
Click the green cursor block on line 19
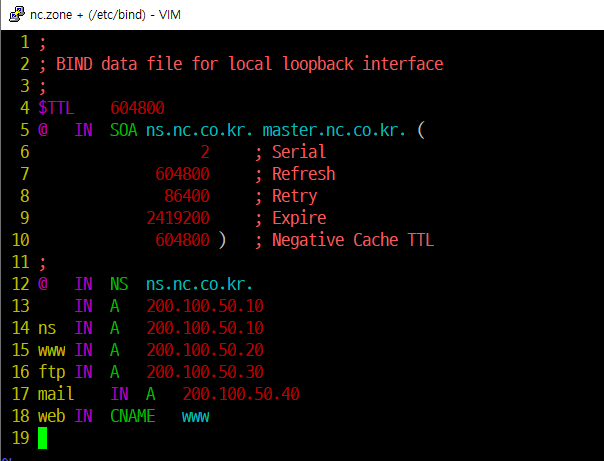coord(42,438)
